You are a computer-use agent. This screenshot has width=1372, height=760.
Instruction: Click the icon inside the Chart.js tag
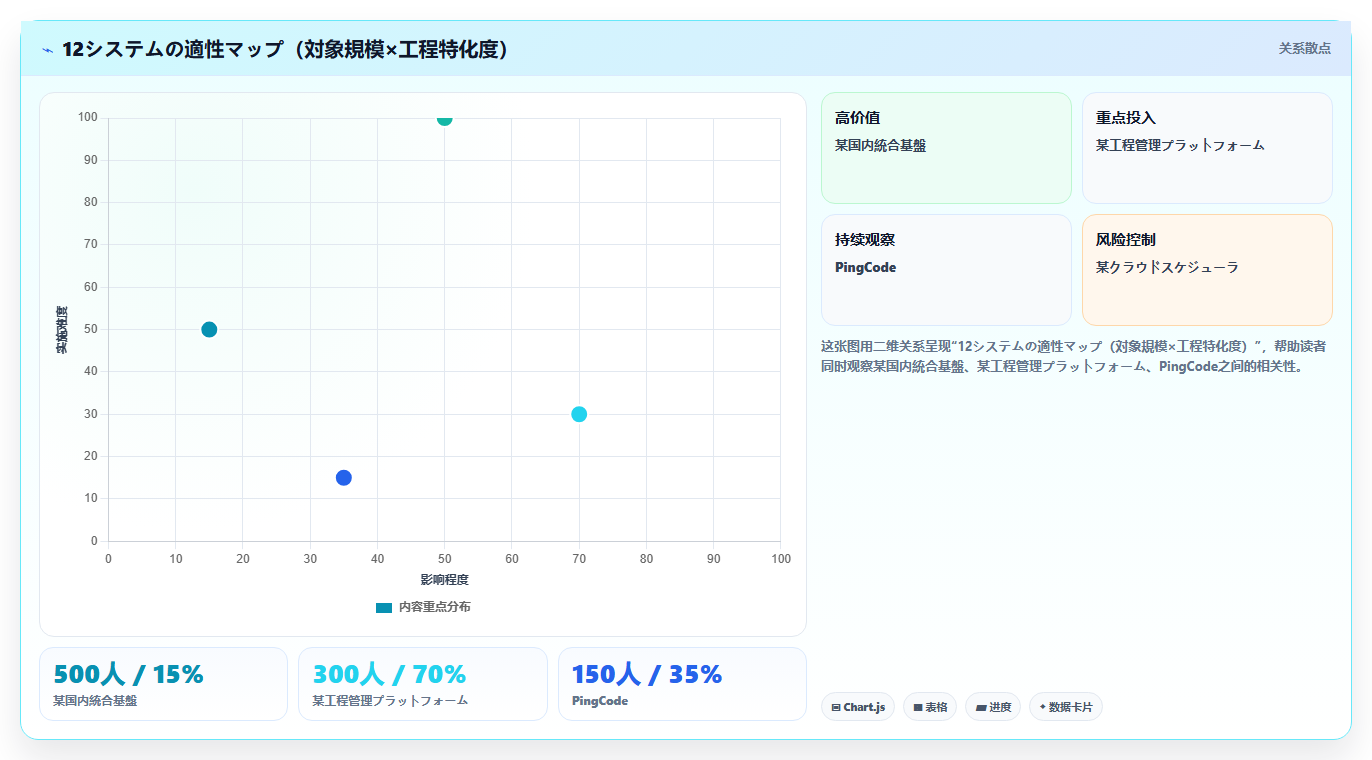(836, 707)
